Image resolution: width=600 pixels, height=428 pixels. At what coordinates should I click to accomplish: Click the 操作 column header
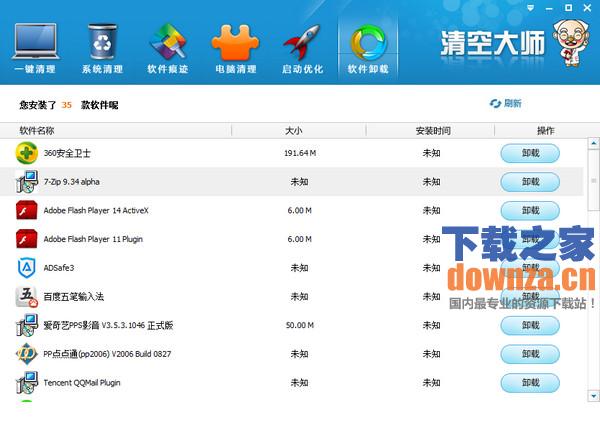[x=546, y=131]
